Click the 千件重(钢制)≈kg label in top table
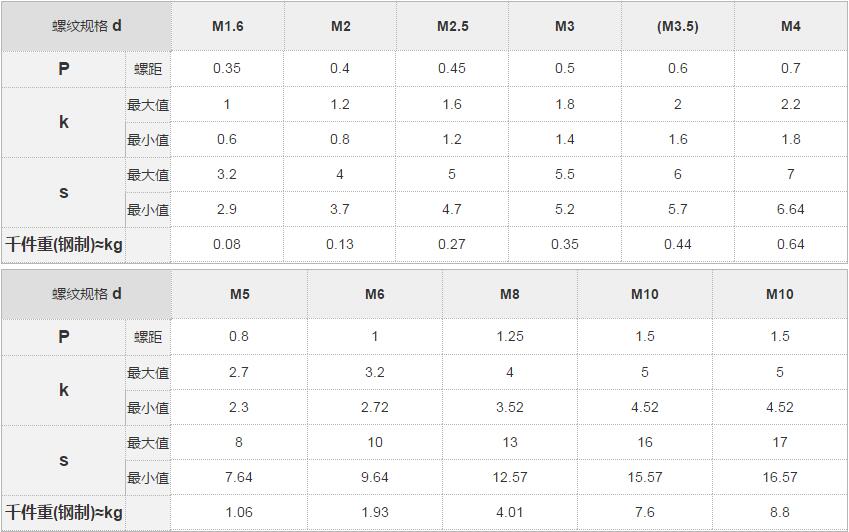Viewport: 849px width, 532px height. (x=64, y=245)
